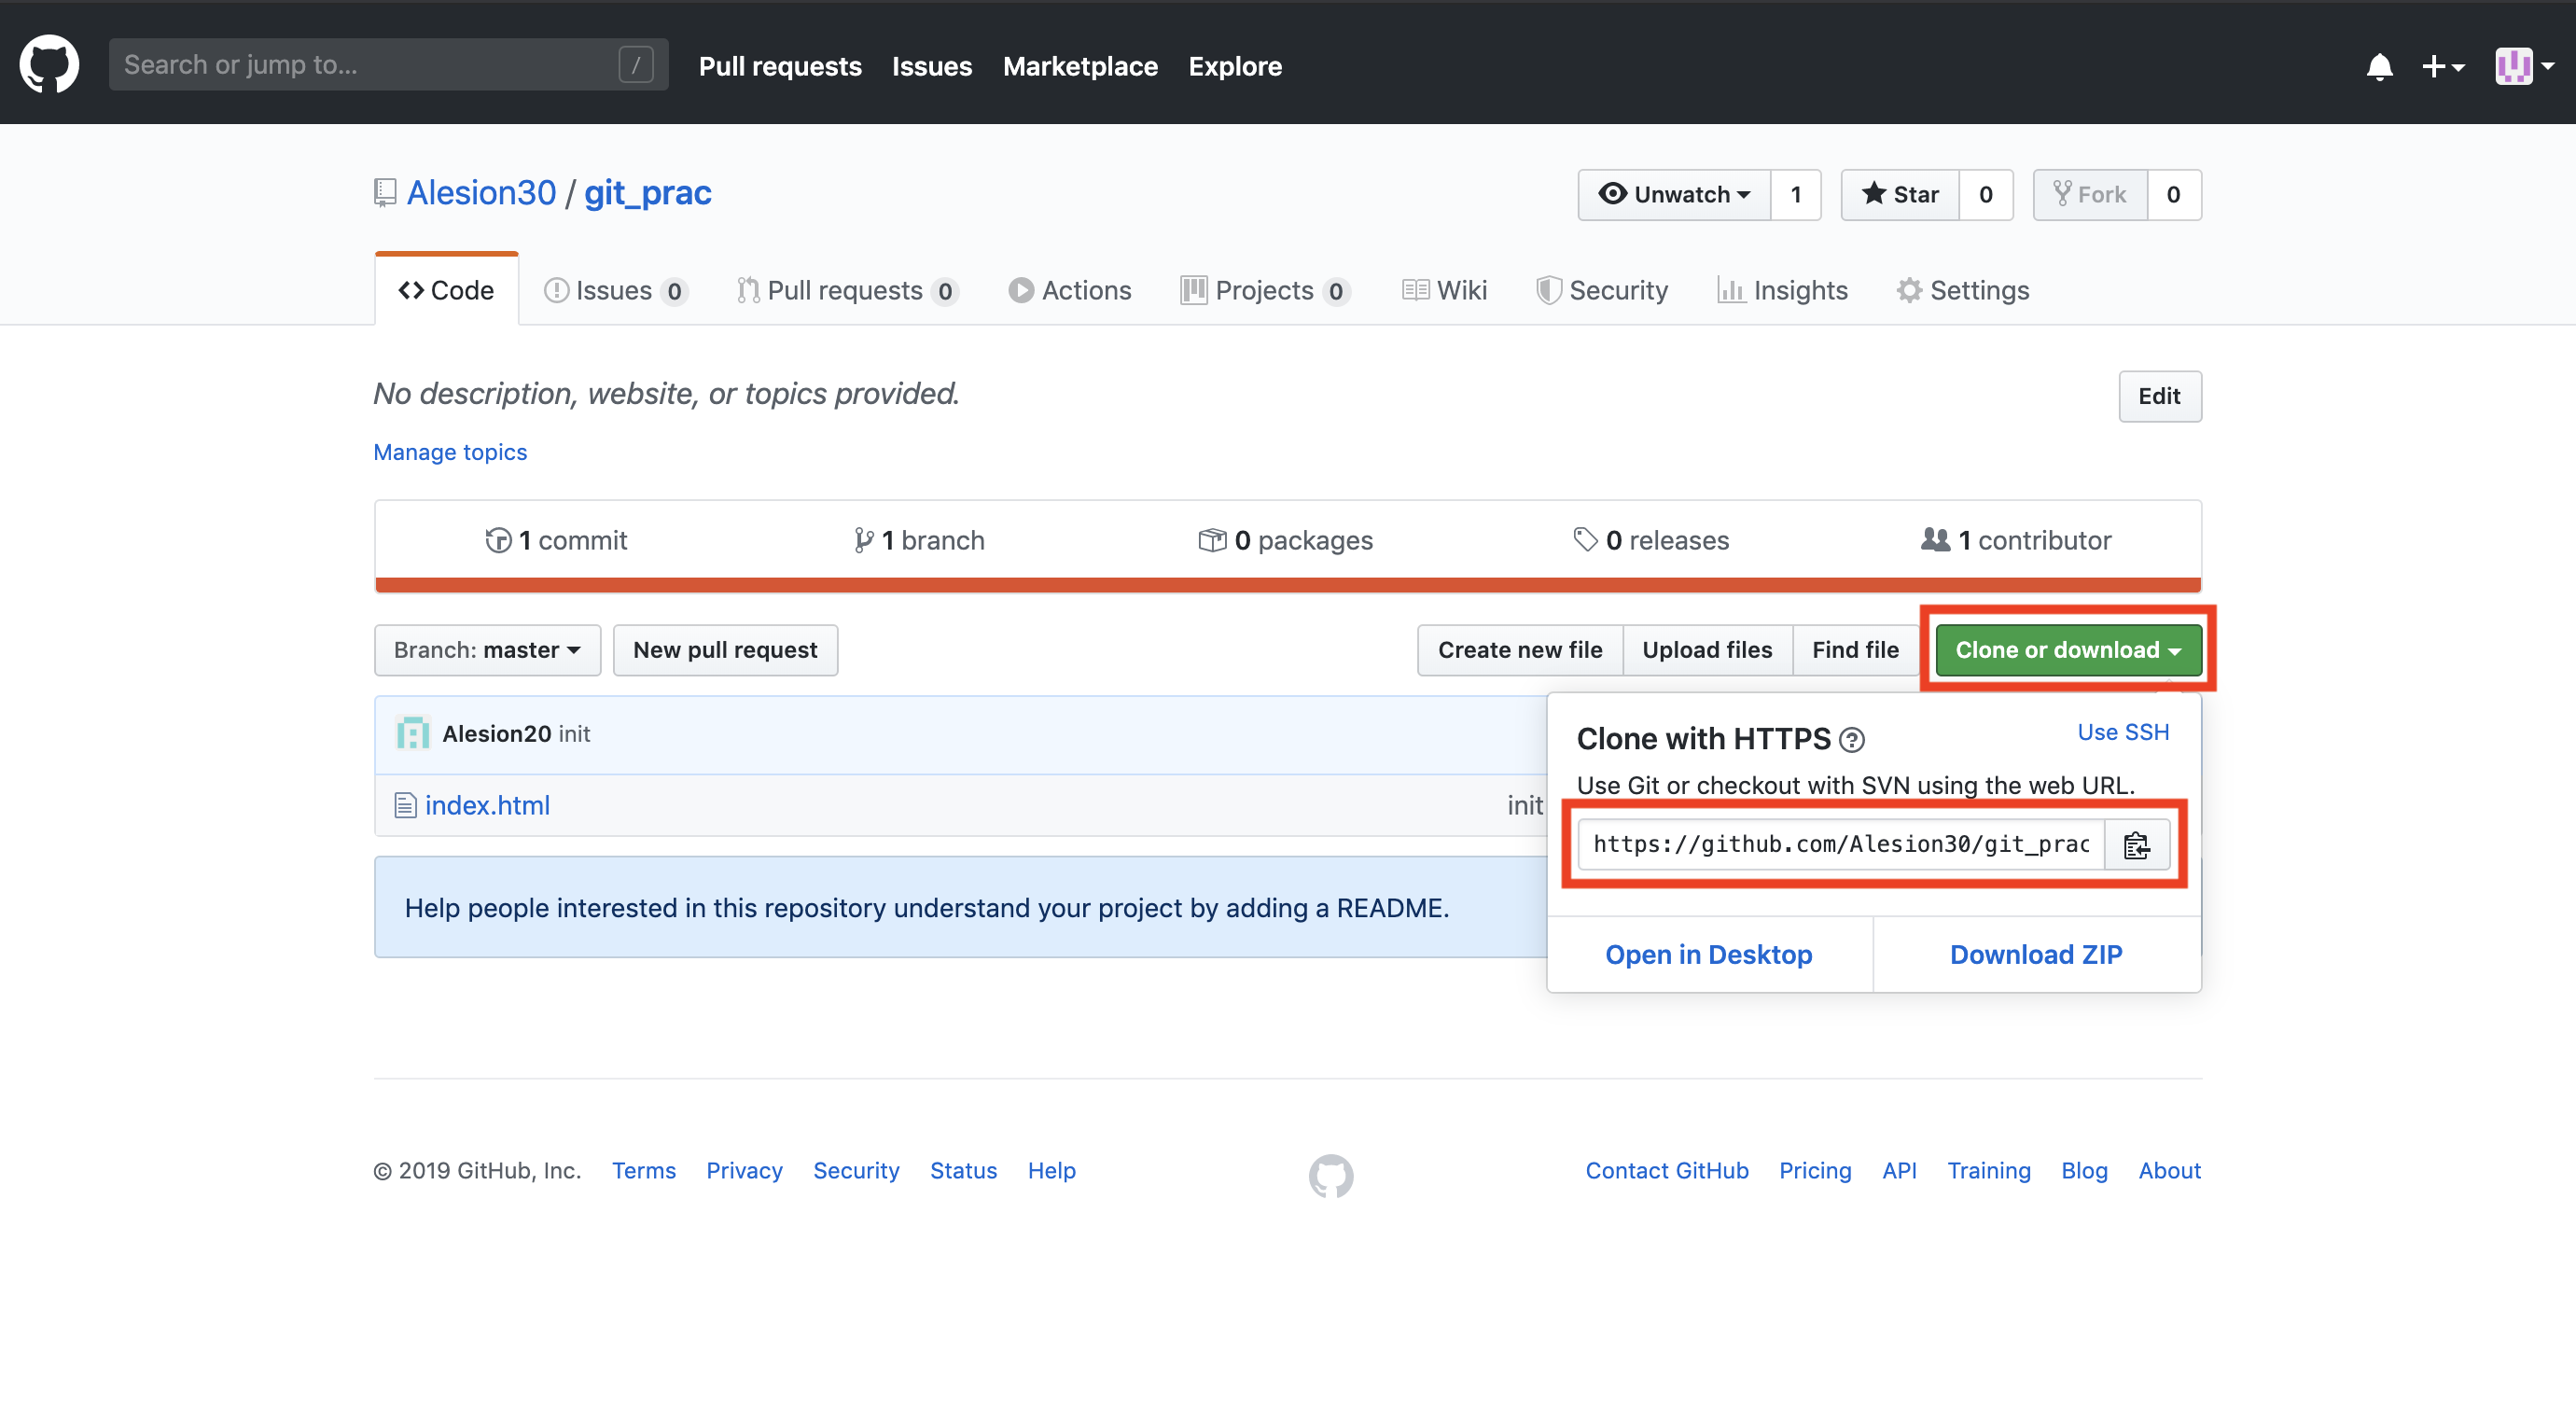Open the init commit message in the index.html row

(x=1525, y=805)
